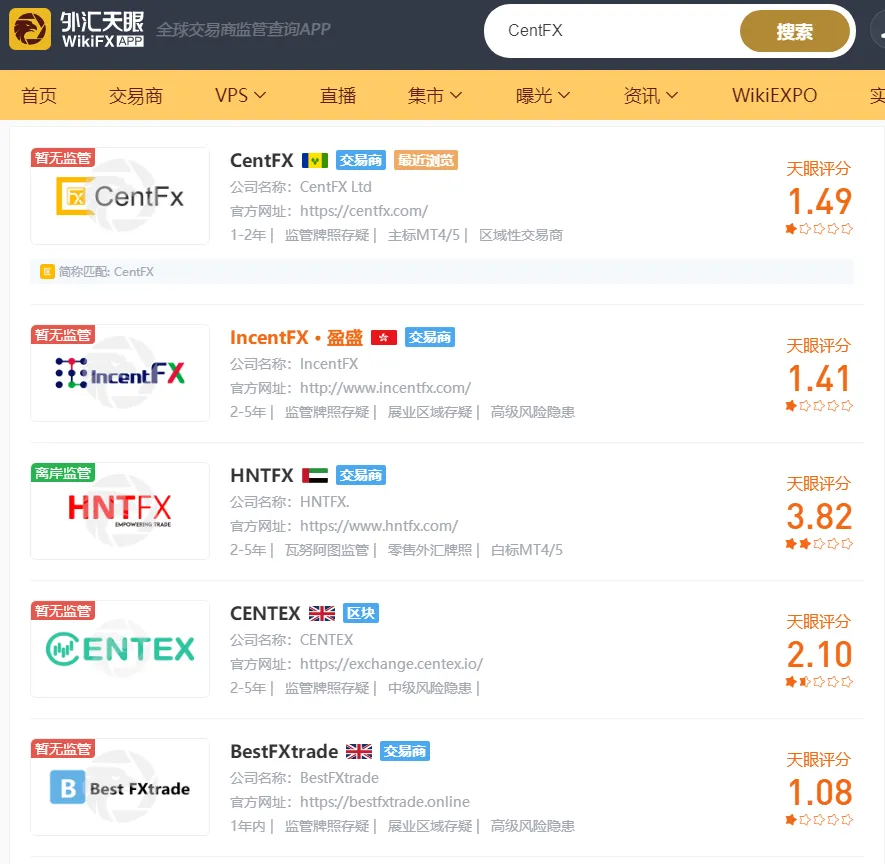Viewport: 885px width, 864px height.
Task: Click the CENTEX UK flag icon
Action: pos(322,613)
